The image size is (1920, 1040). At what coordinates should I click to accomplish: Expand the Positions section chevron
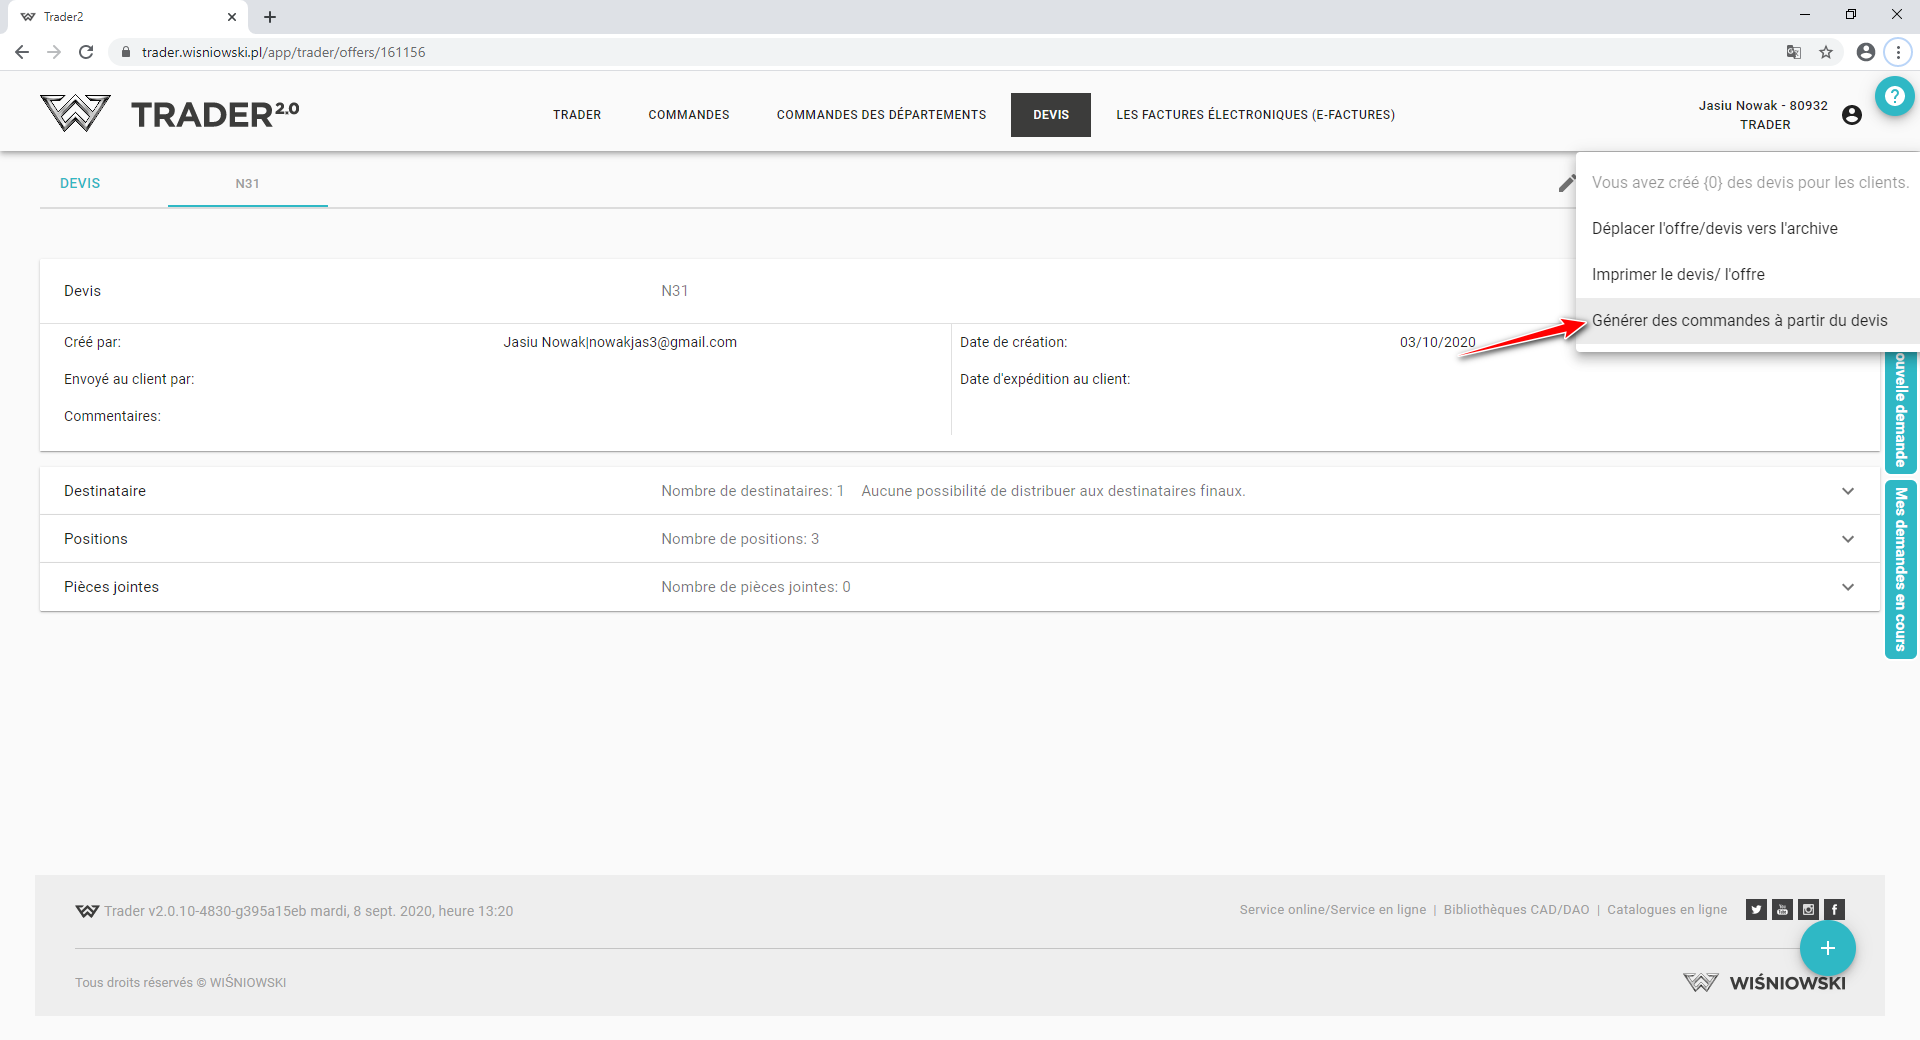click(x=1847, y=539)
